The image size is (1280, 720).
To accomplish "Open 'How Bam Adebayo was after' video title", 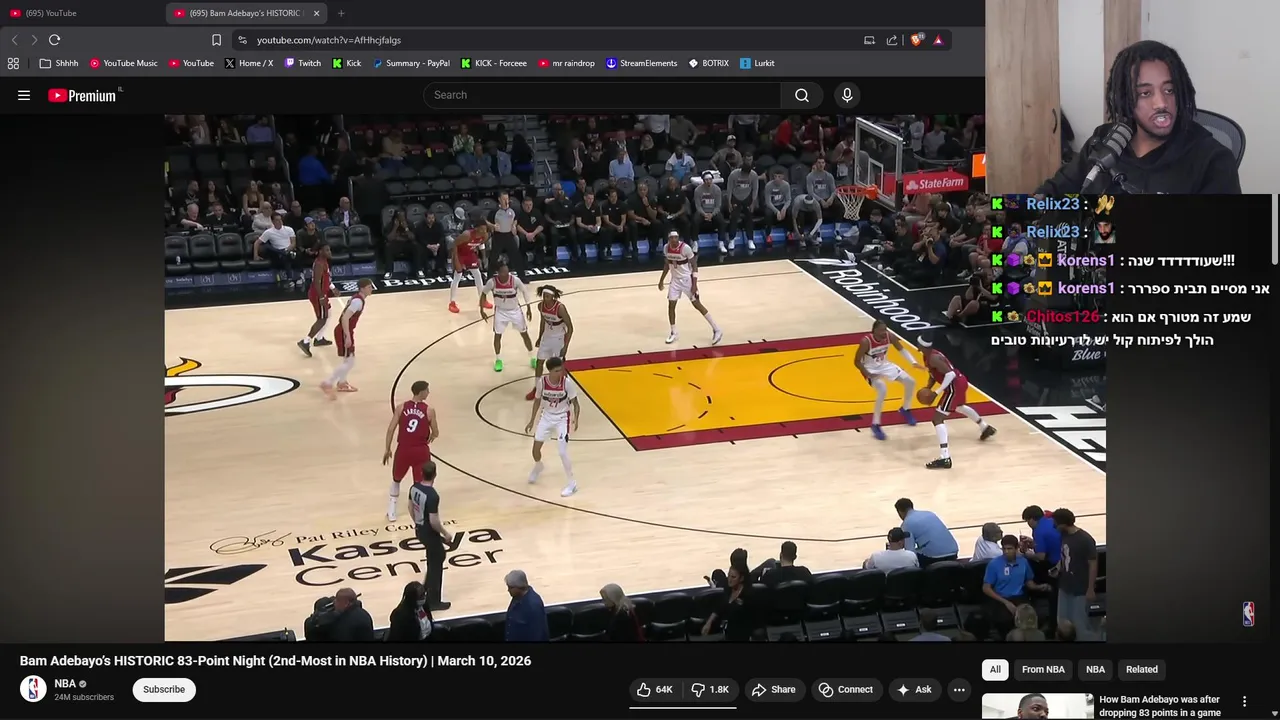I will [1160, 706].
